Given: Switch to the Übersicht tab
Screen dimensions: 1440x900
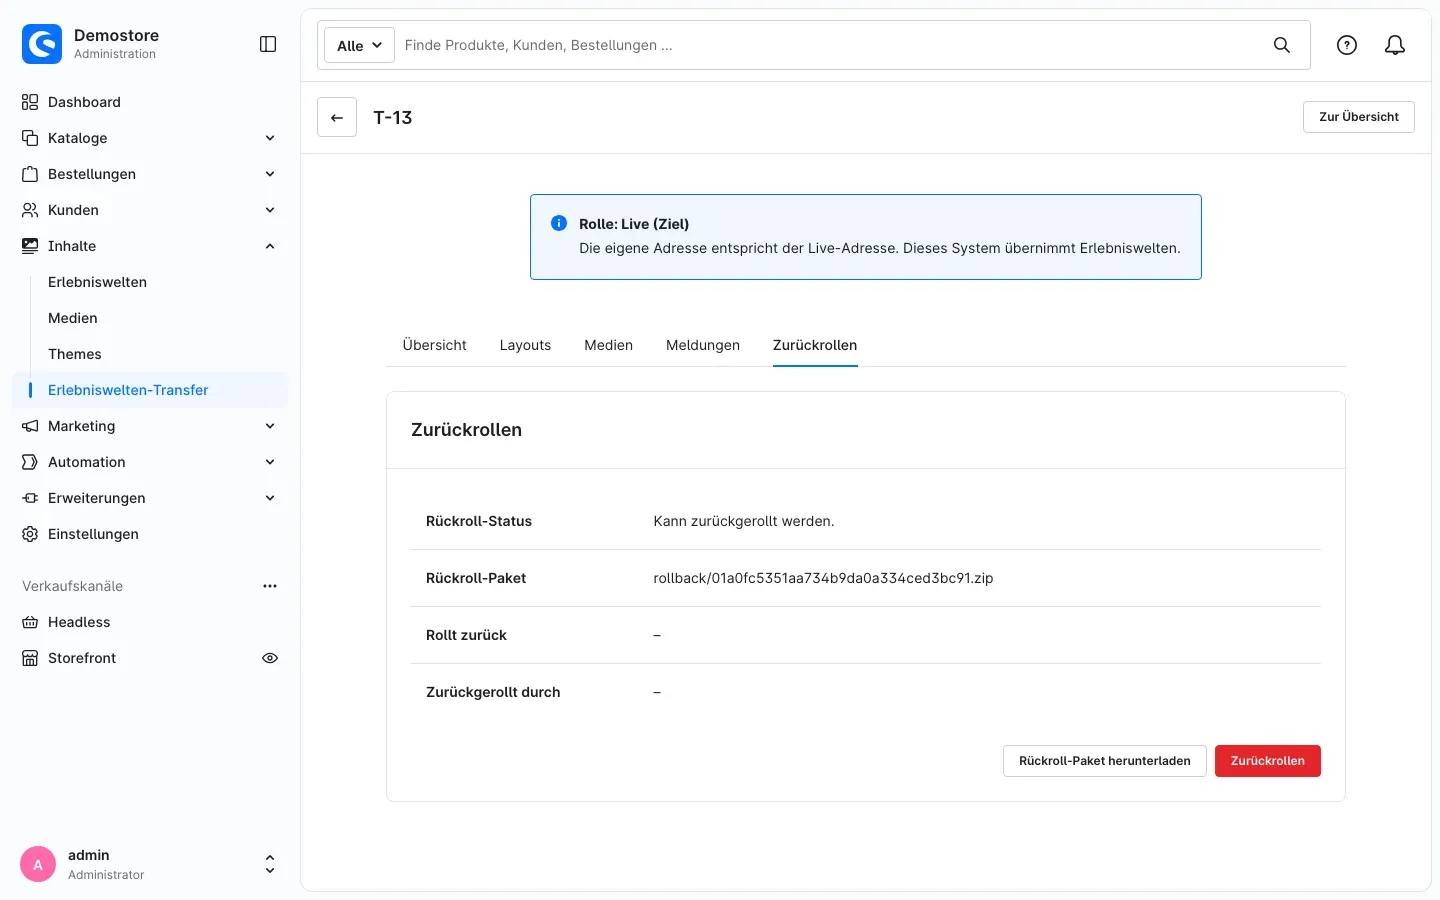Looking at the screenshot, I should [434, 345].
